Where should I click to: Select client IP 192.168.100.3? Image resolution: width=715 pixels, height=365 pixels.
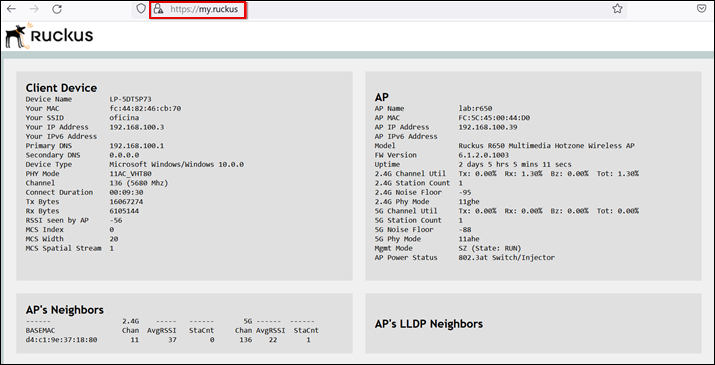pyautogui.click(x=137, y=127)
